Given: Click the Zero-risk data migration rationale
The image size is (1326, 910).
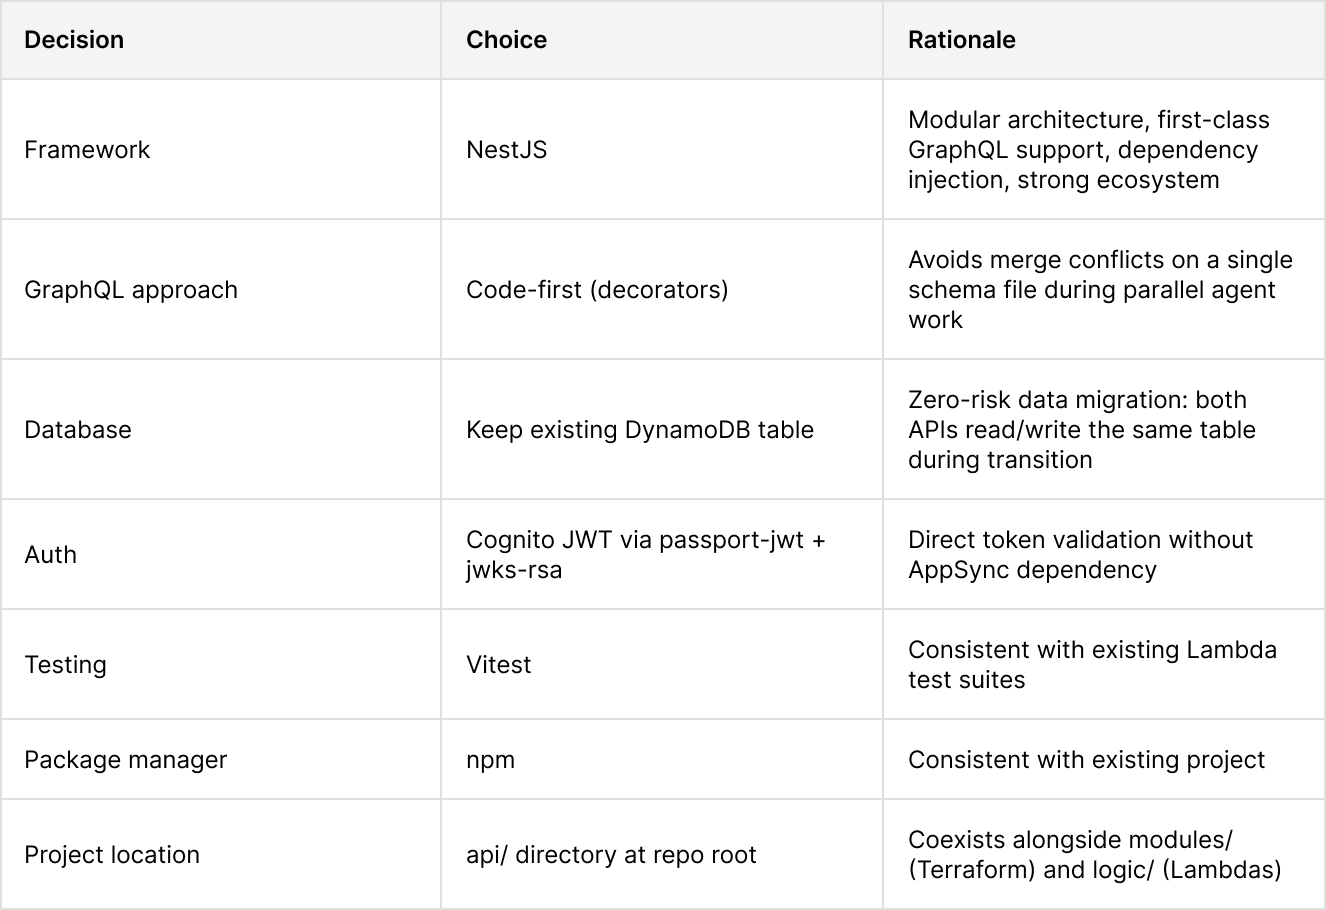Looking at the screenshot, I should [1082, 430].
